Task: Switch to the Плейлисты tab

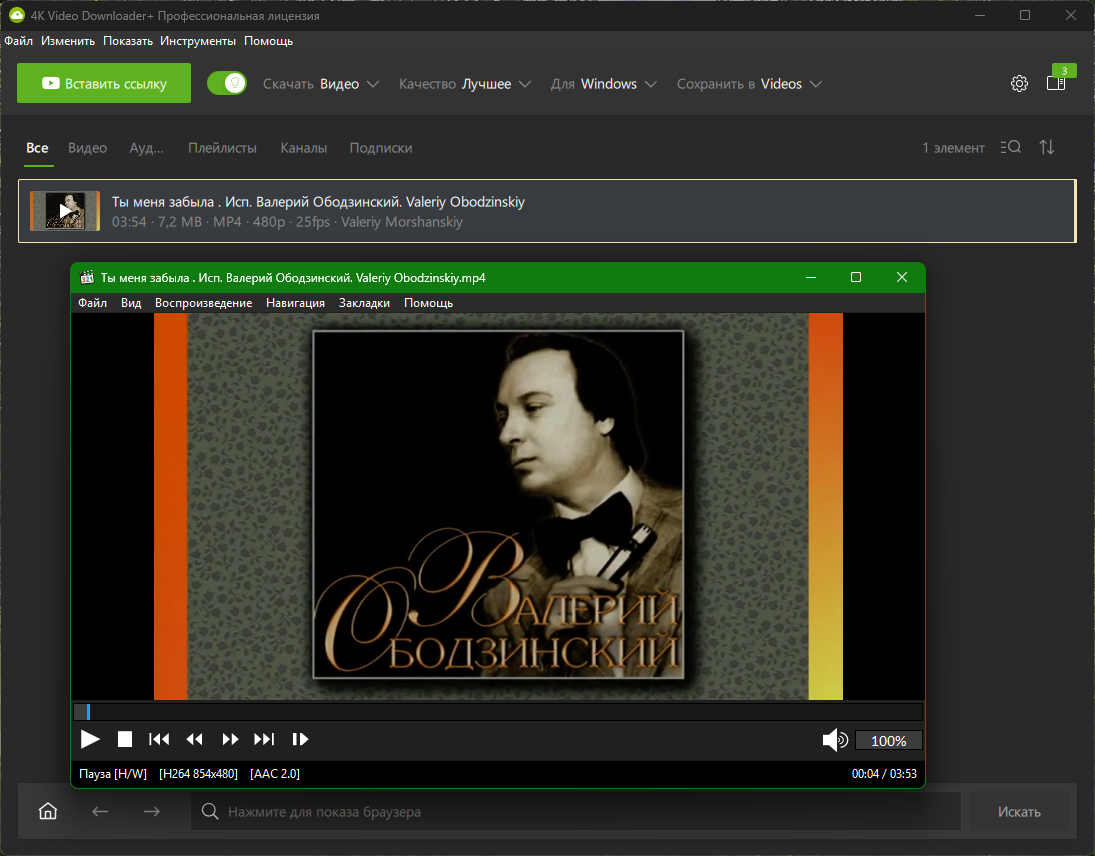Action: 222,148
